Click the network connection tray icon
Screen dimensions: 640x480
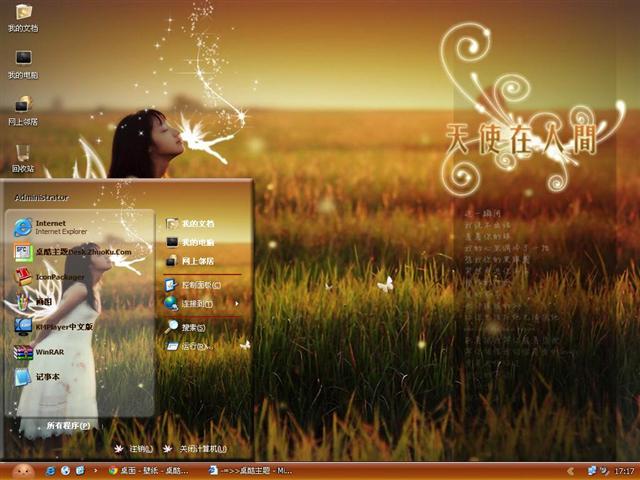(591, 471)
